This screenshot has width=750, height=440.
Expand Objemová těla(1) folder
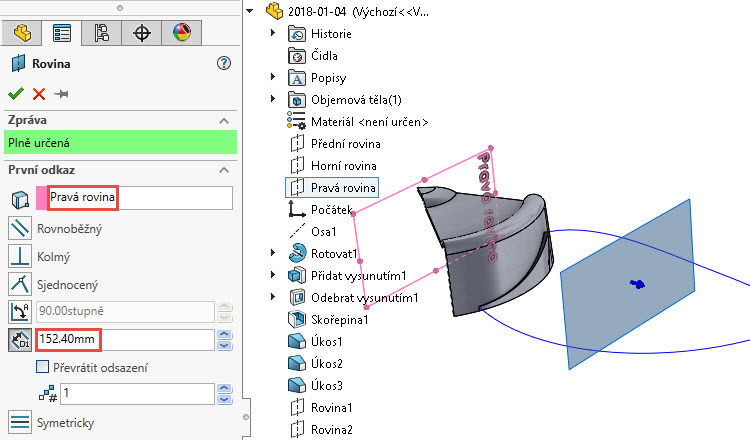tap(273, 99)
